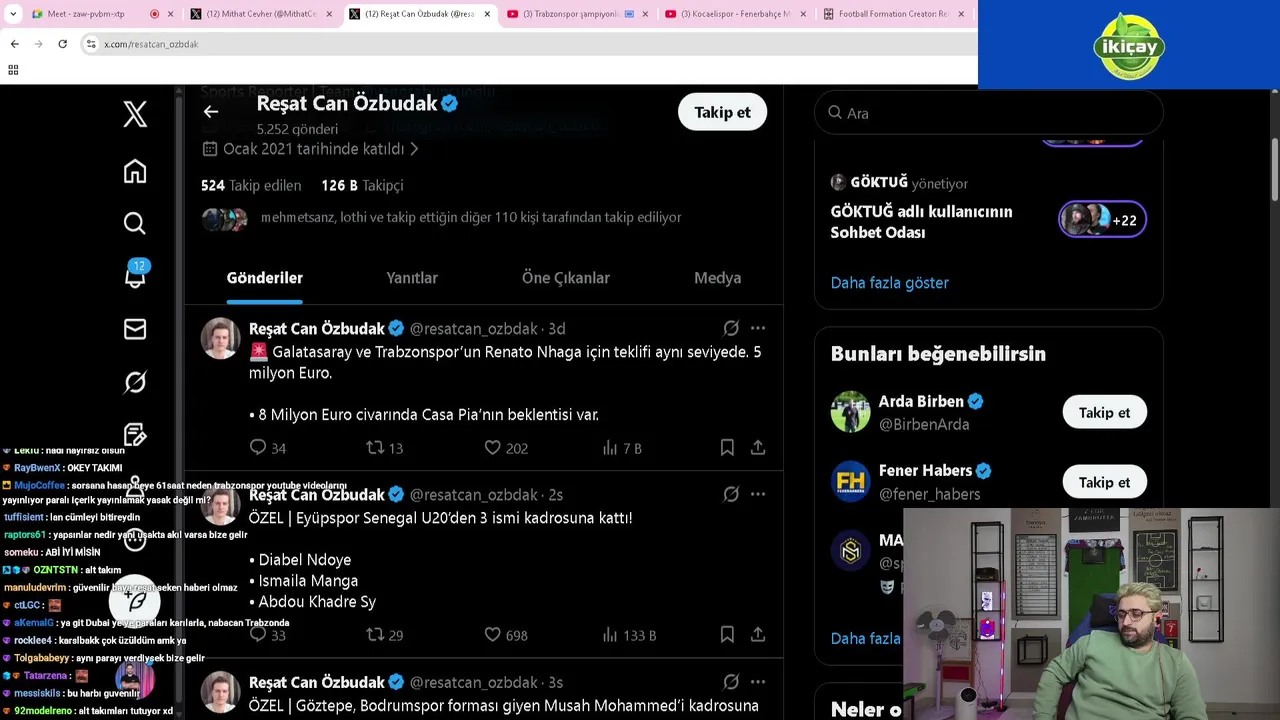The image size is (1280, 720).
Task: Click browser back arrow button
Action: (14, 44)
